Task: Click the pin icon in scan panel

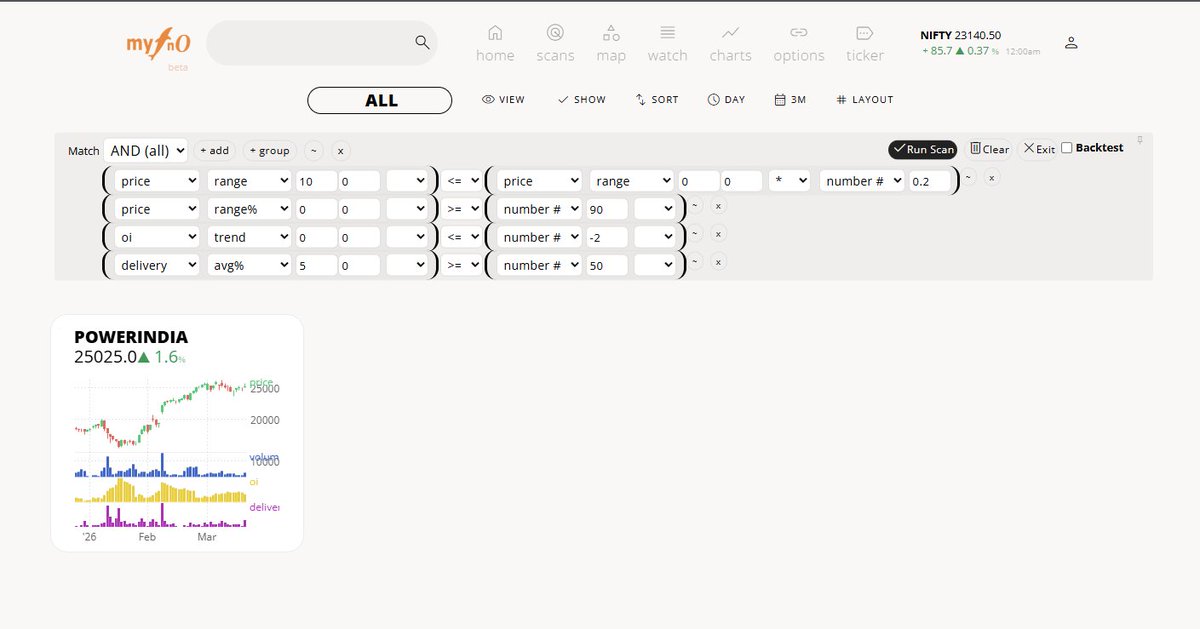Action: pos(1140,141)
